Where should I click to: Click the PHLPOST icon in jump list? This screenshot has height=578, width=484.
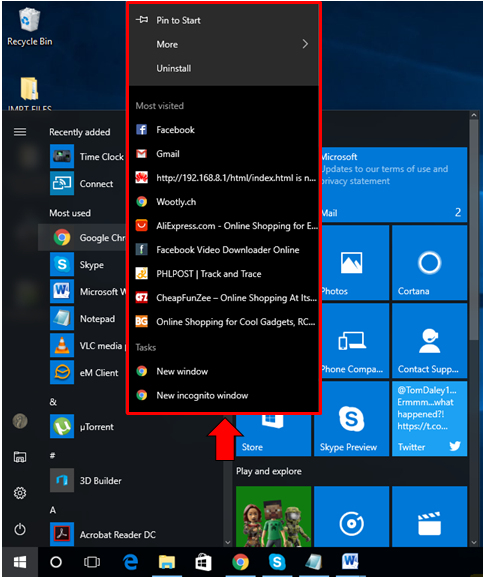coord(142,274)
